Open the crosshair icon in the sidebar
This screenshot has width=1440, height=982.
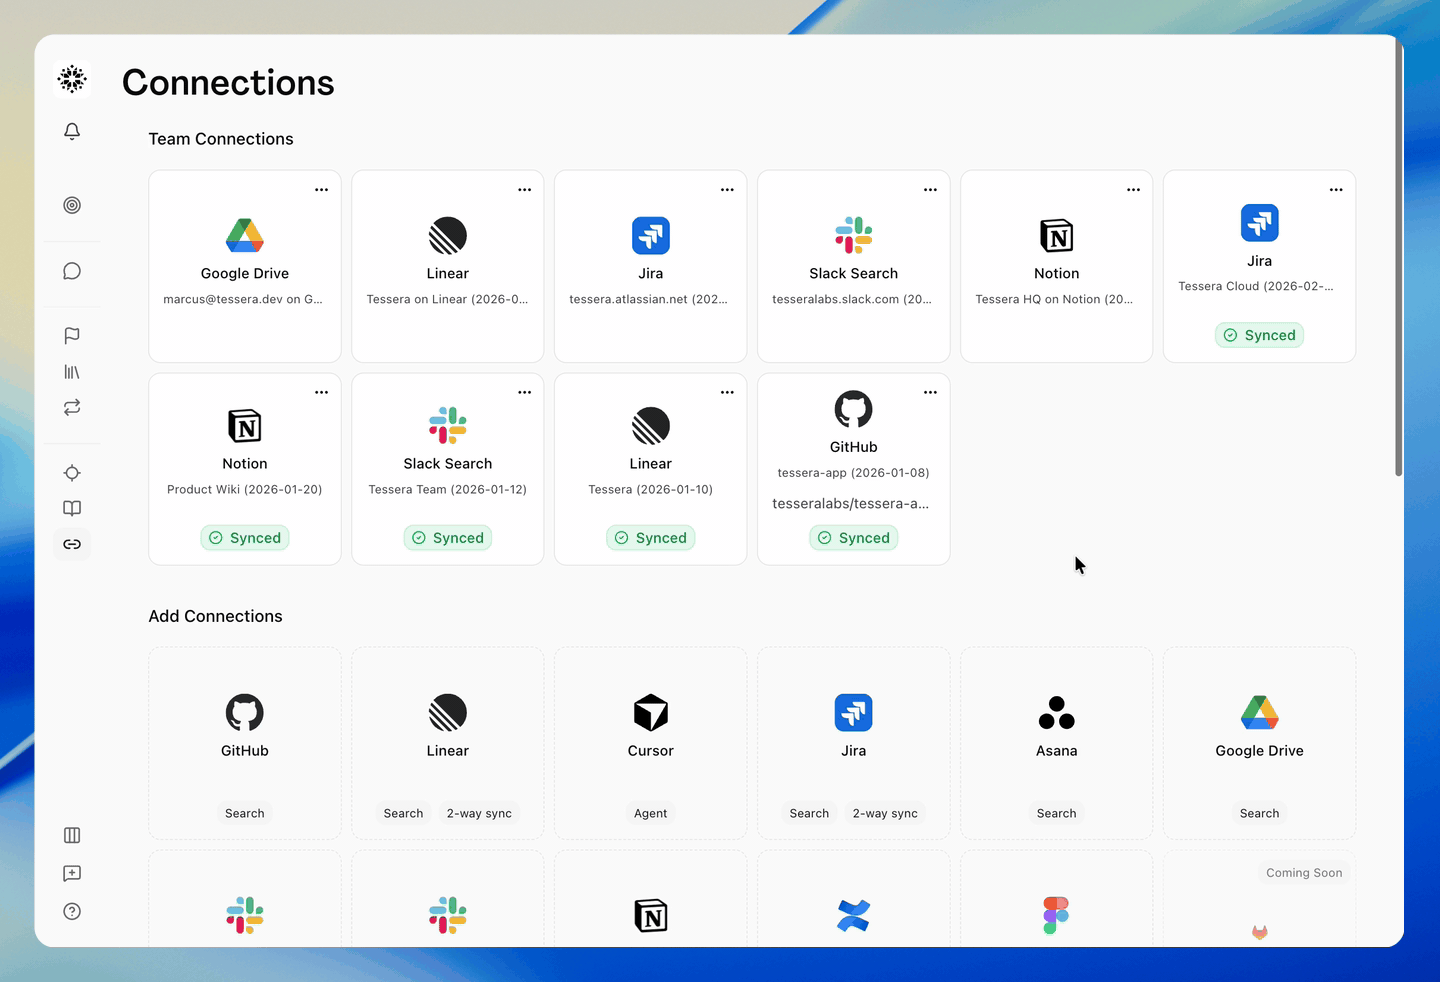coord(72,473)
